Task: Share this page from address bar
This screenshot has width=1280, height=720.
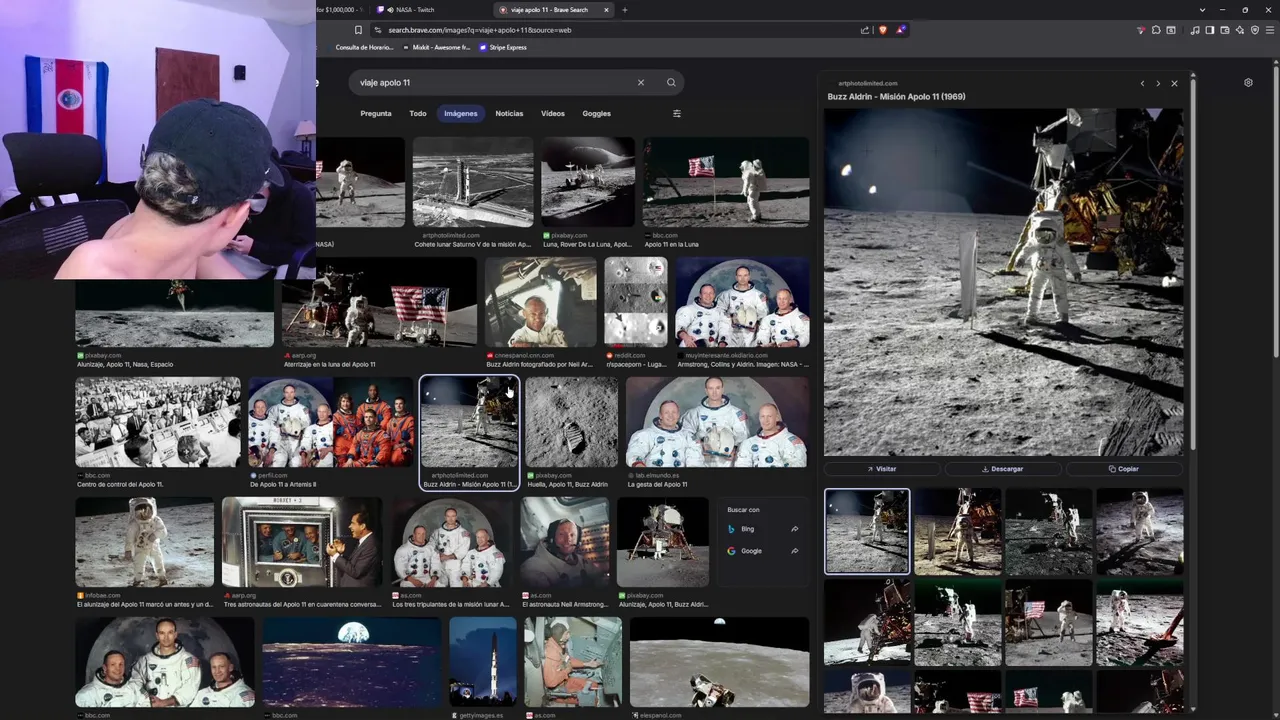Action: 865,30
